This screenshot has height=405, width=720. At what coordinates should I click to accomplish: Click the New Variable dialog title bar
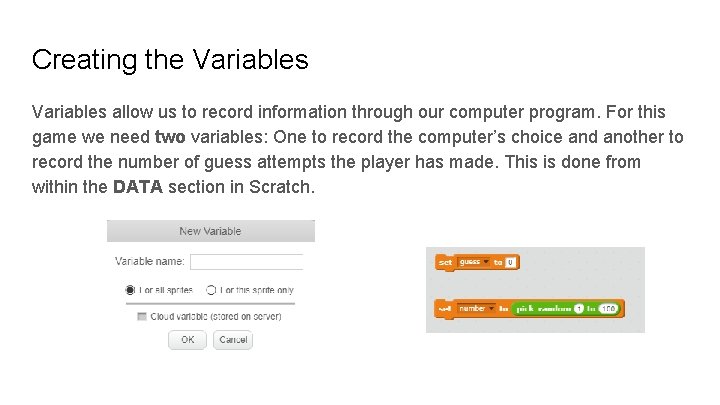click(210, 231)
